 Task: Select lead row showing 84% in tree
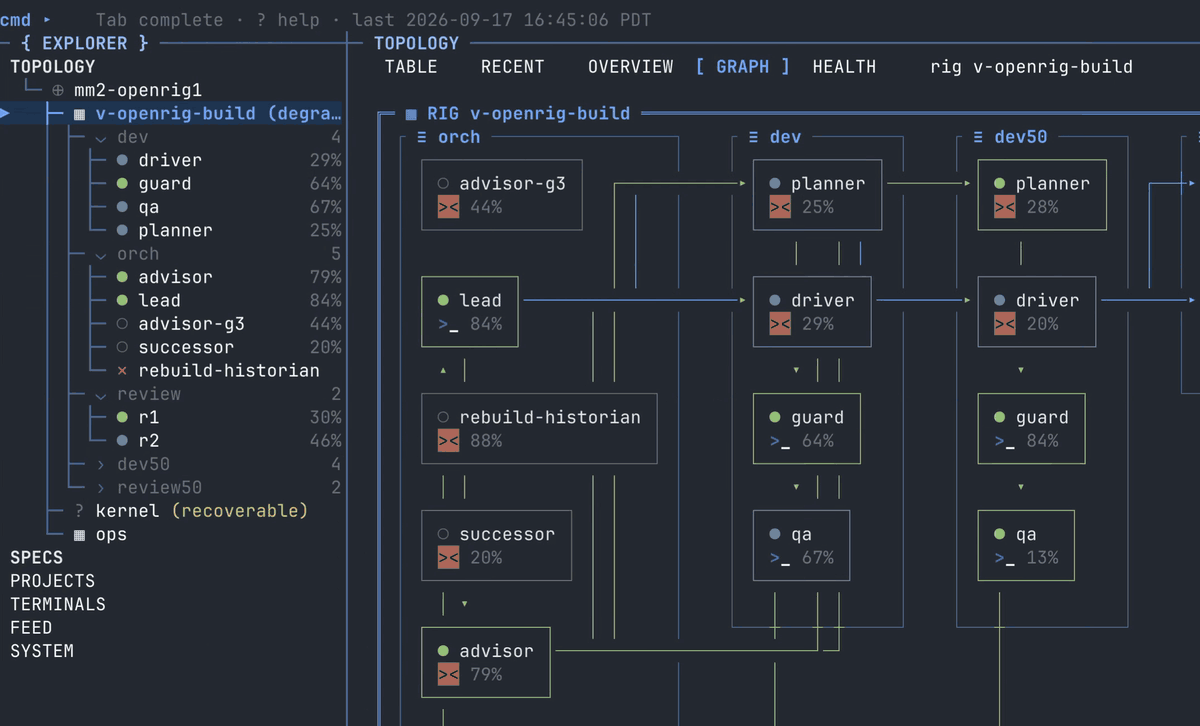(x=229, y=301)
